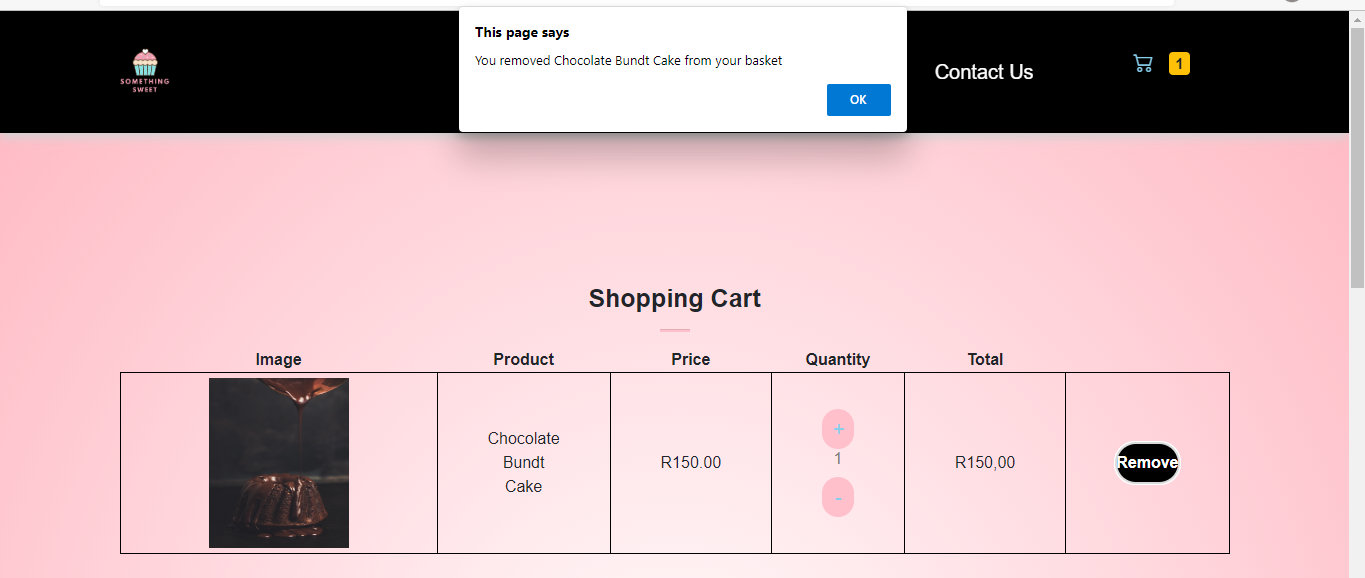Screen dimensions: 1365x578
Task: Click the yellow cart item count badge
Action: click(1179, 63)
